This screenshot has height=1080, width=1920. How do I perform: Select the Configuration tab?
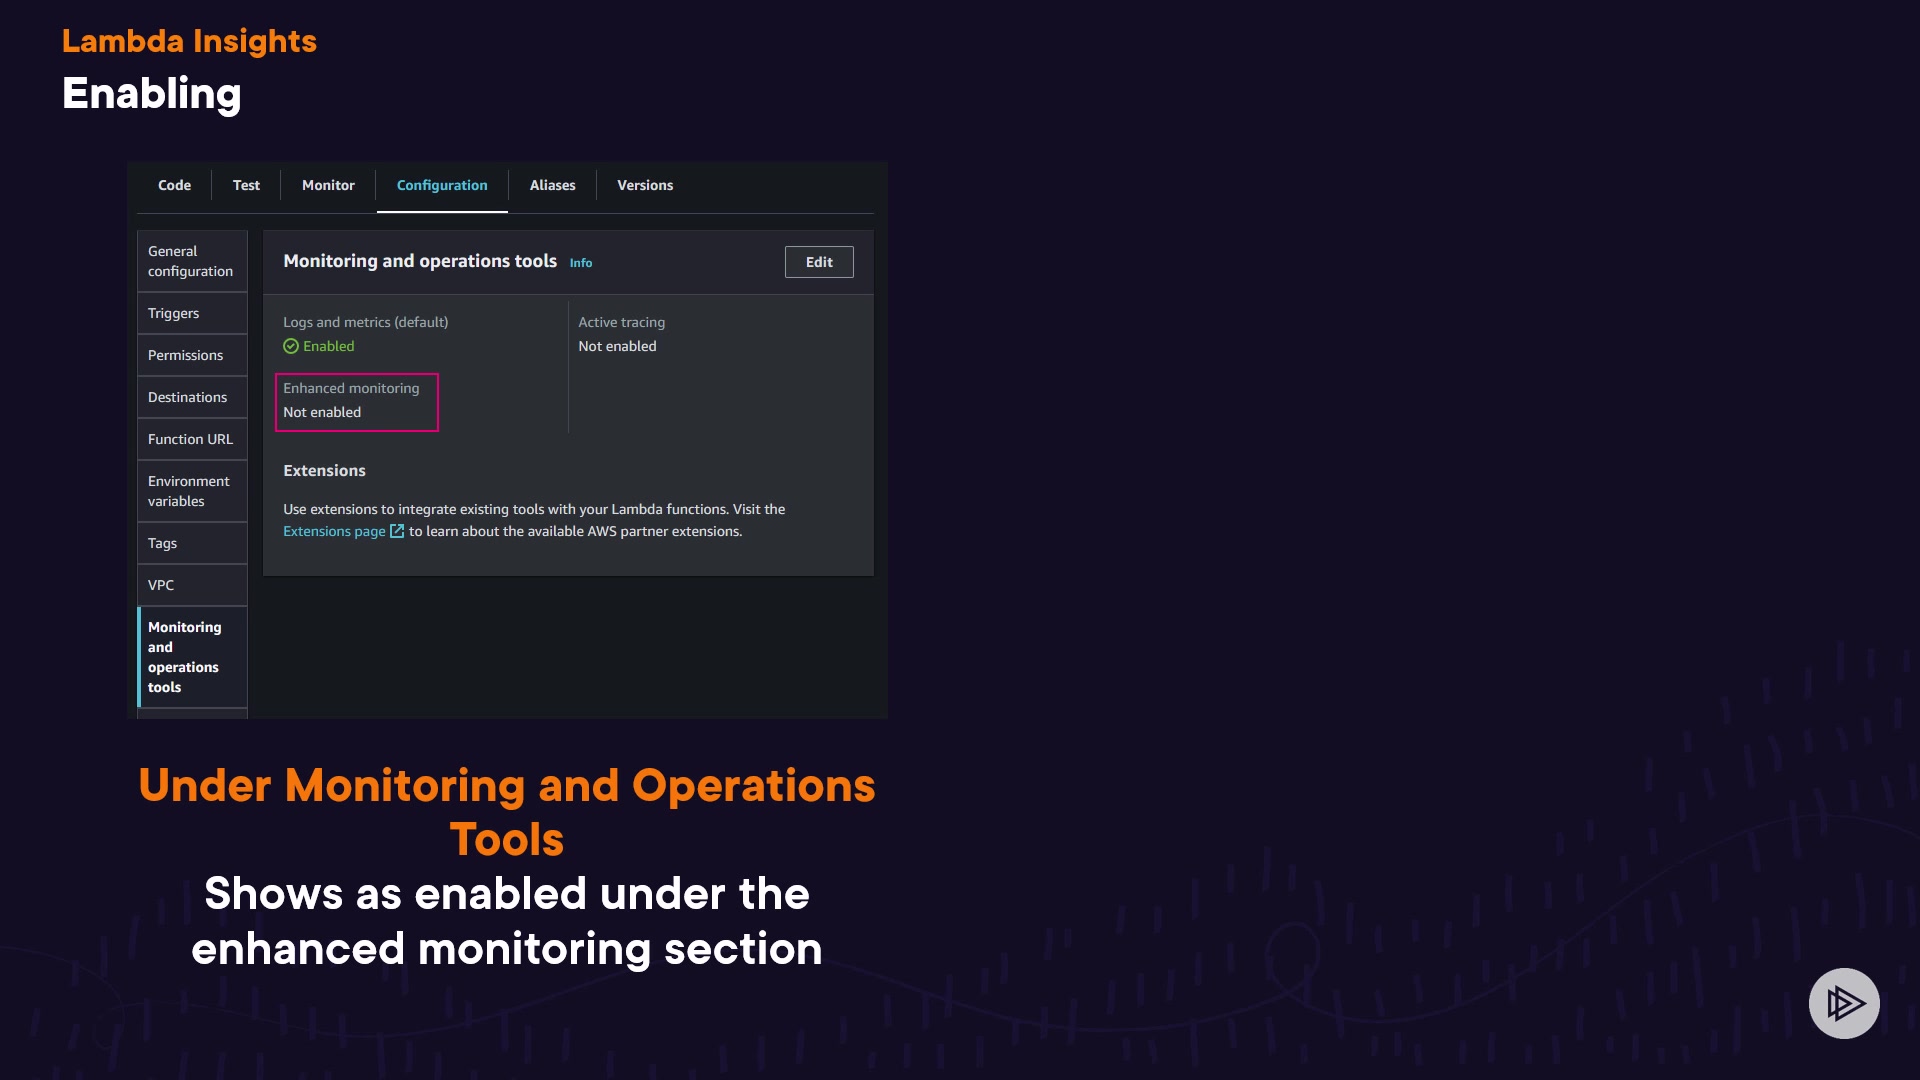pos(442,185)
